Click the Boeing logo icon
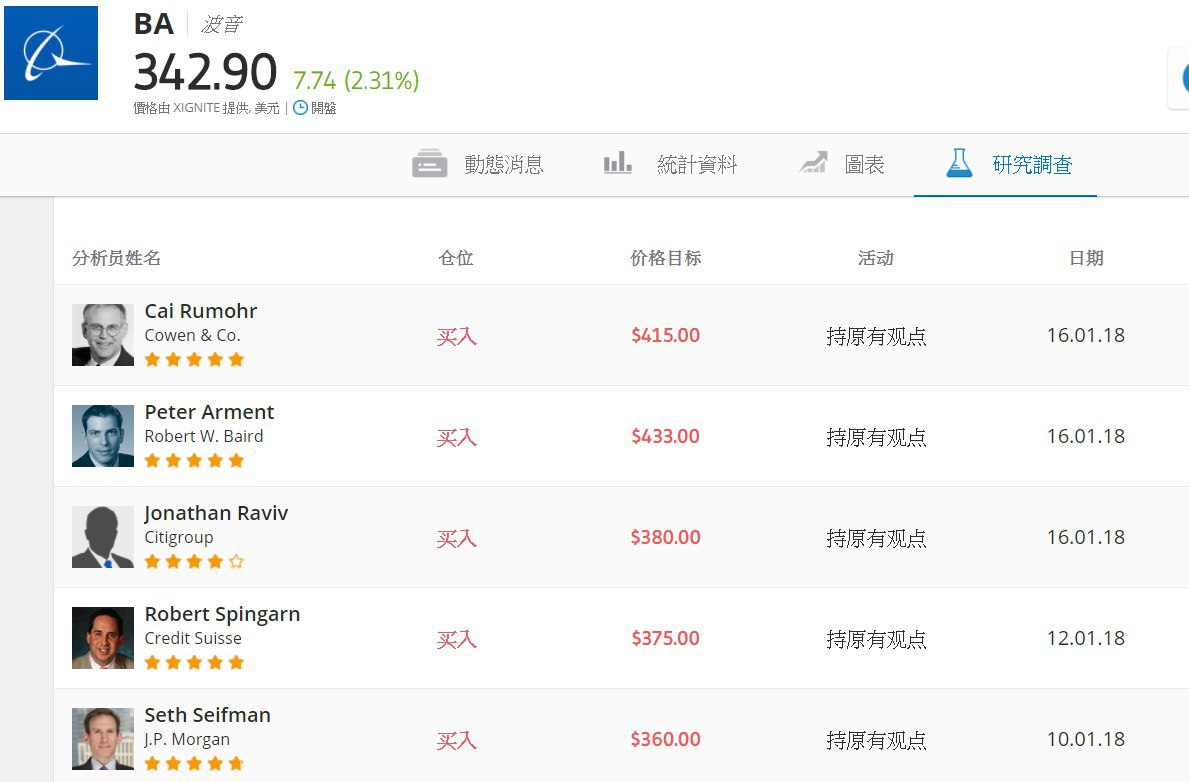Screen dimensions: 1189x782 click(51, 53)
